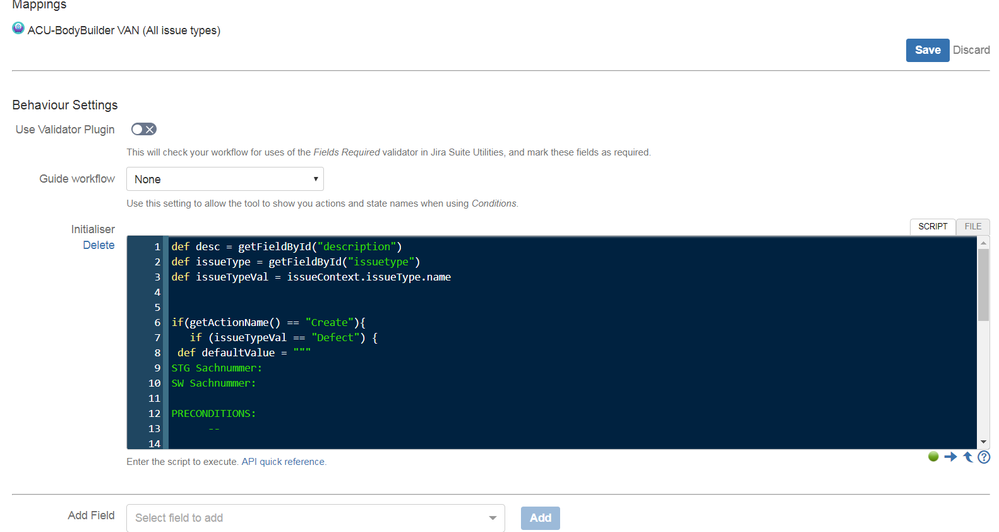The height and width of the screenshot is (532, 999).
Task: Click the 'SW Sachnummer:' line in the script
Action: coord(213,384)
